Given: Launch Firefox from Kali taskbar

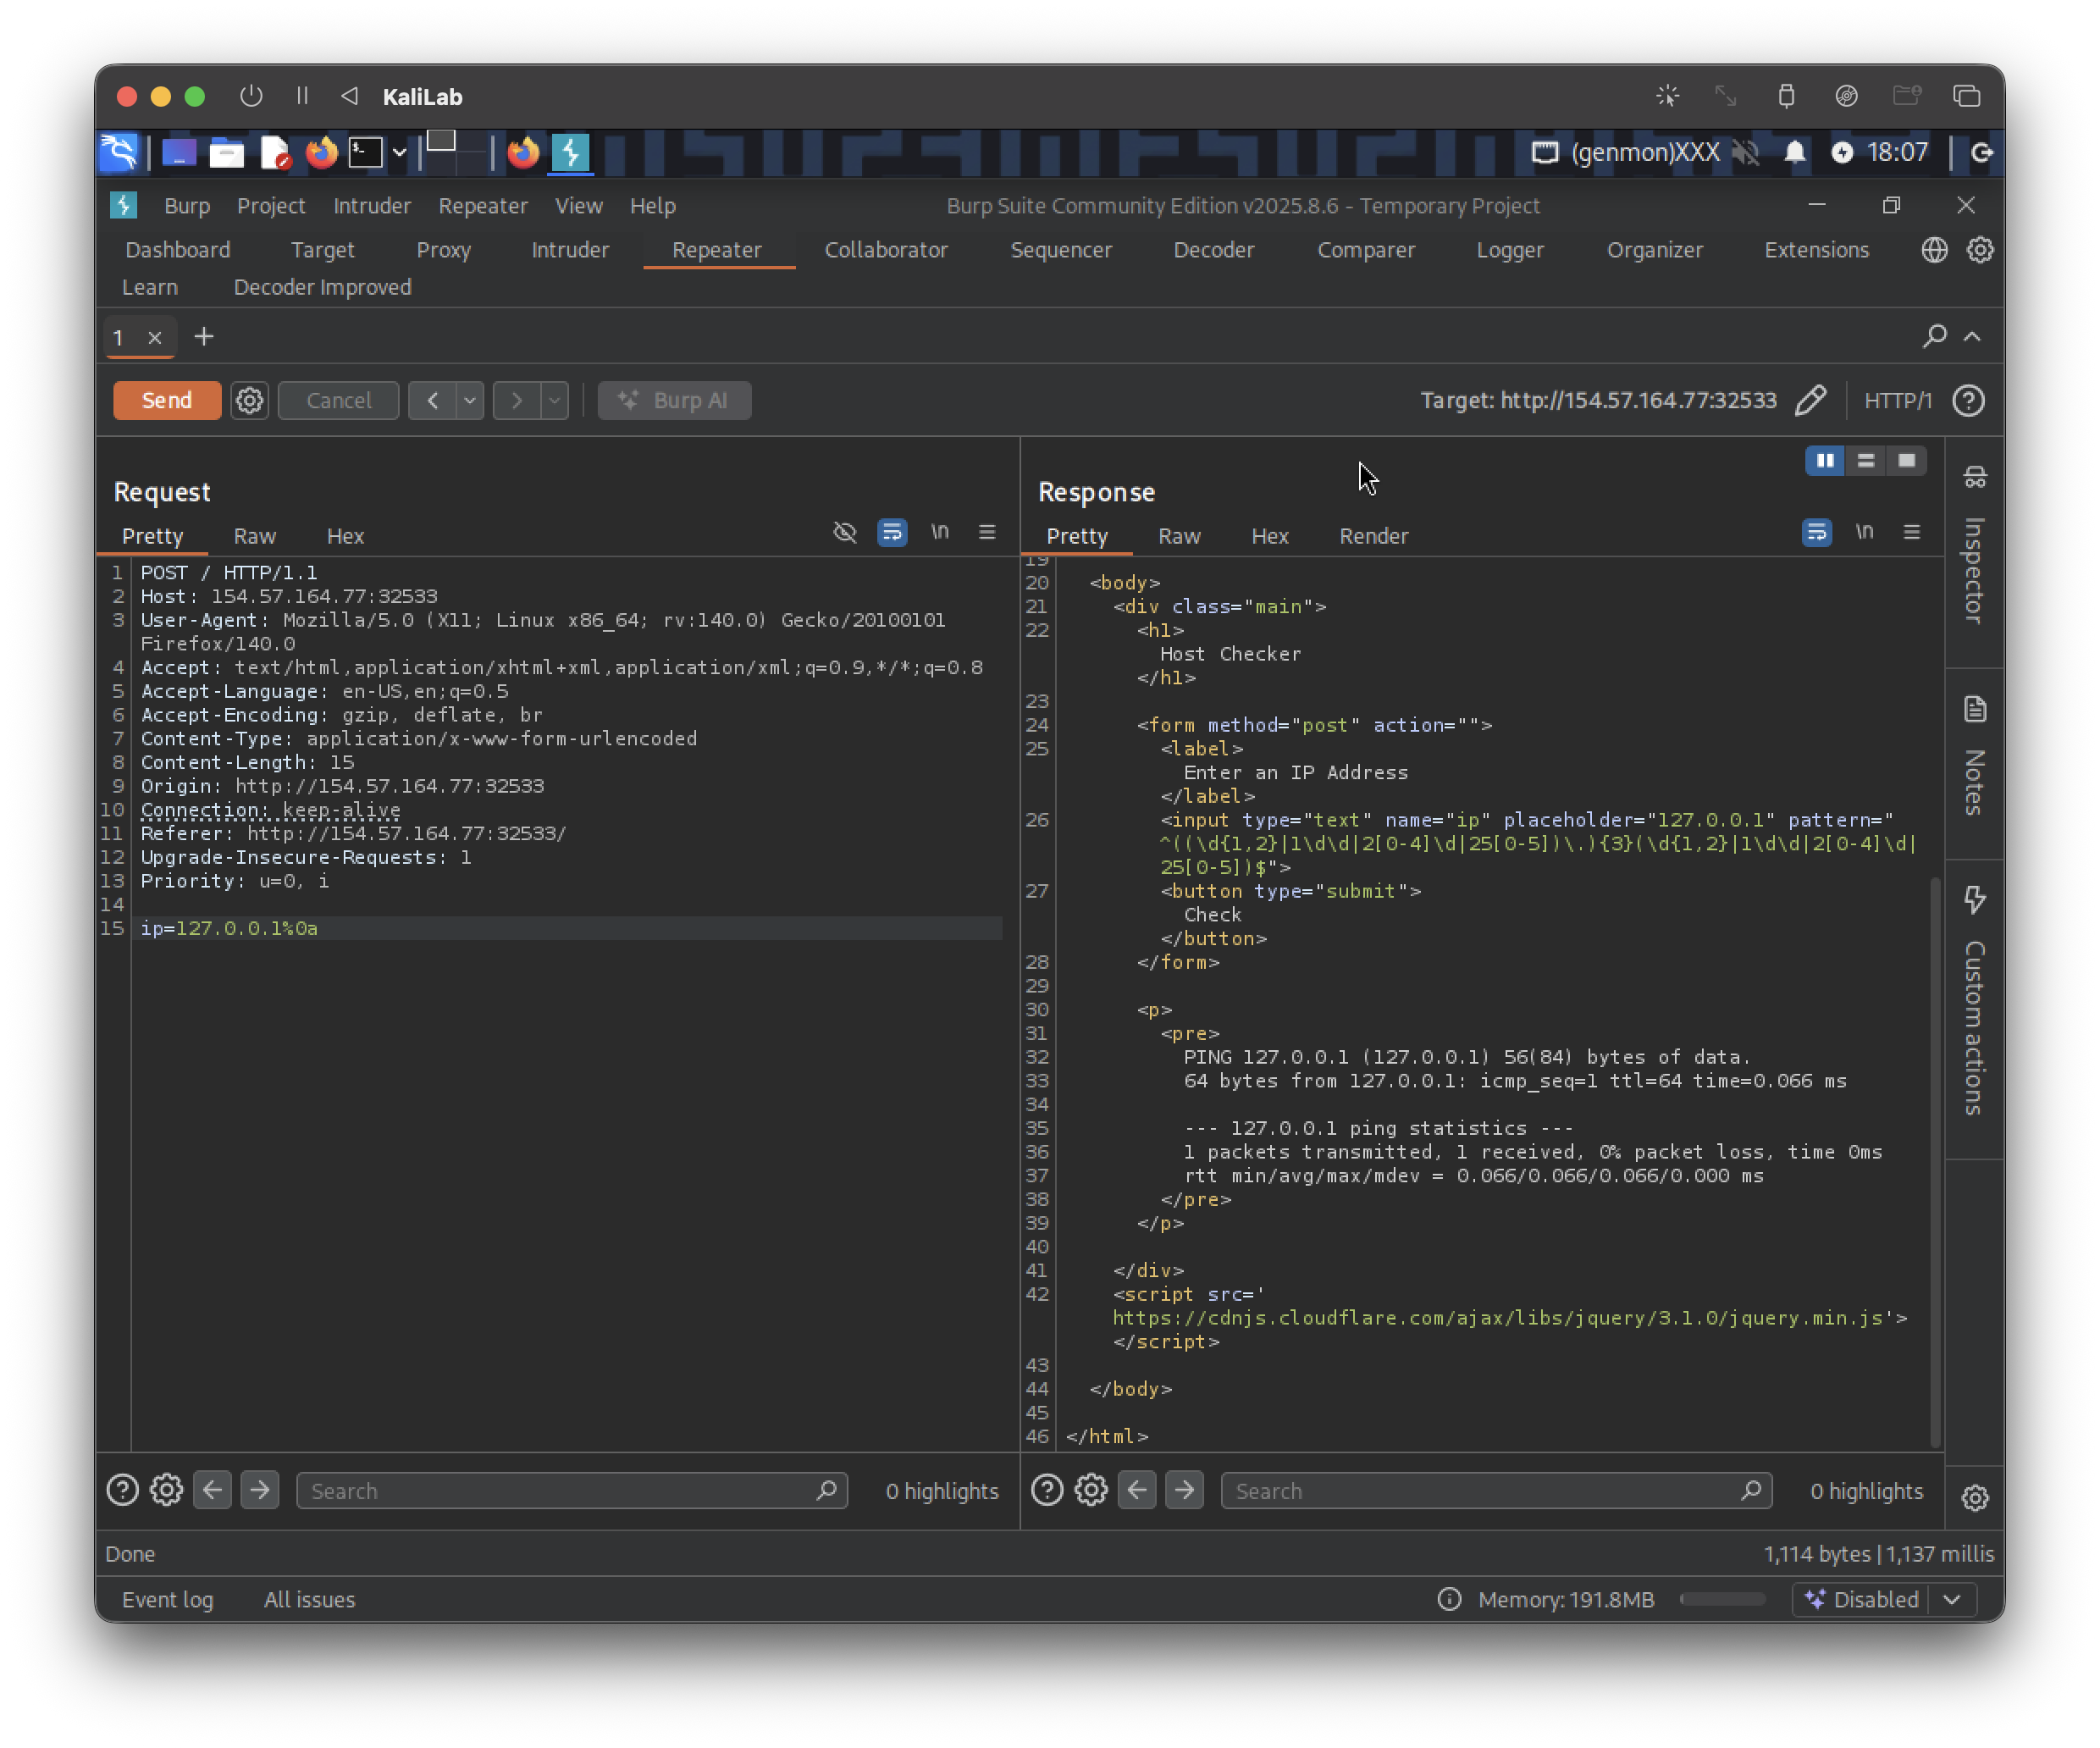Looking at the screenshot, I should coord(321,153).
